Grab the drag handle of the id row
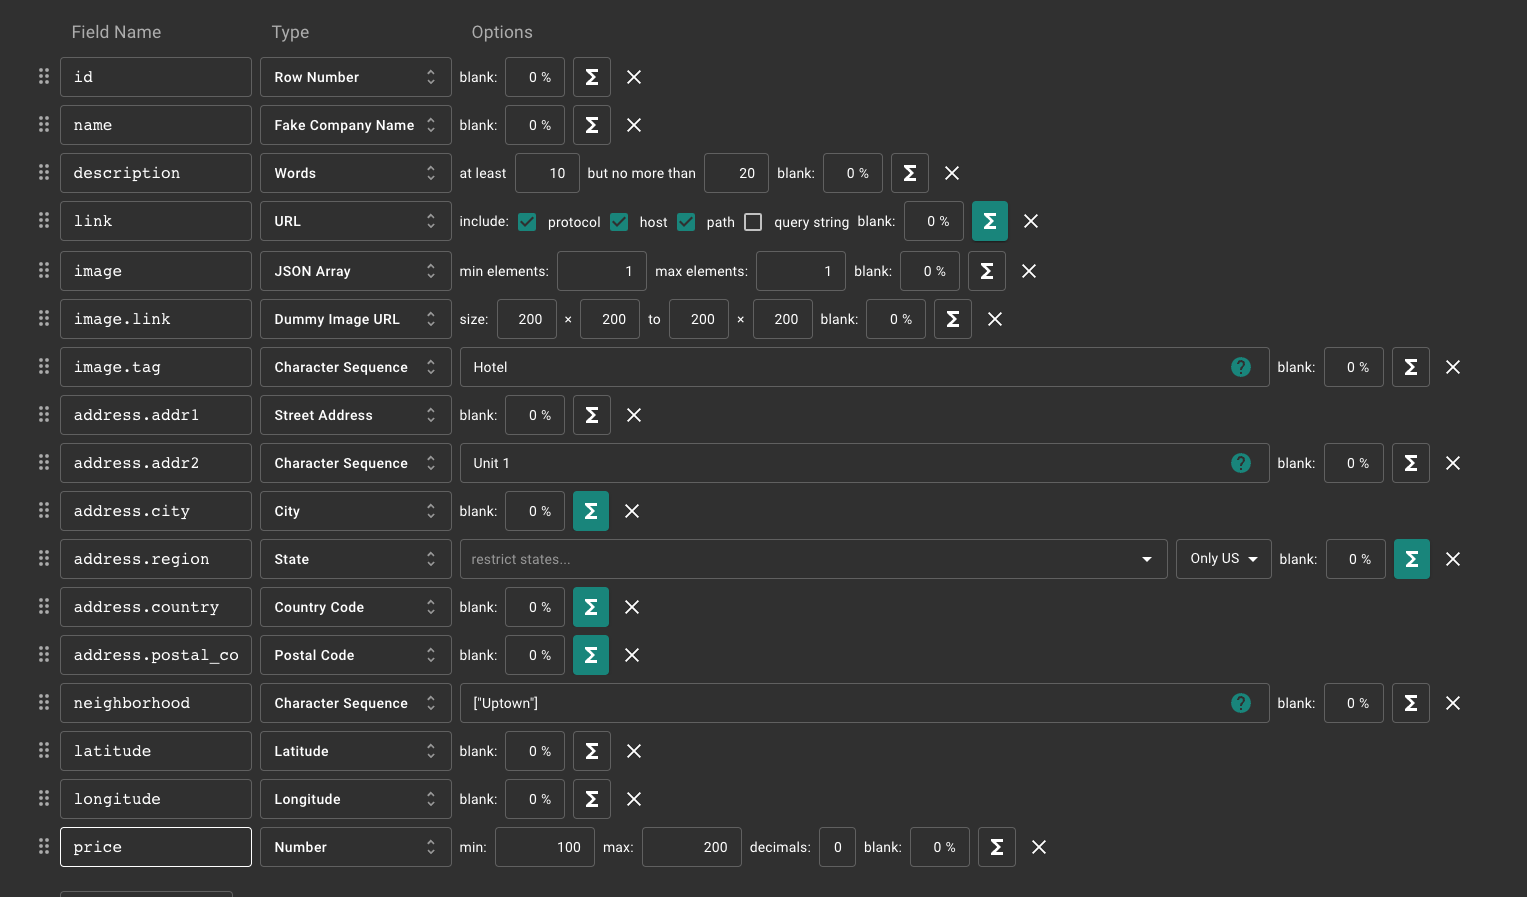This screenshot has height=897, width=1527. point(44,76)
